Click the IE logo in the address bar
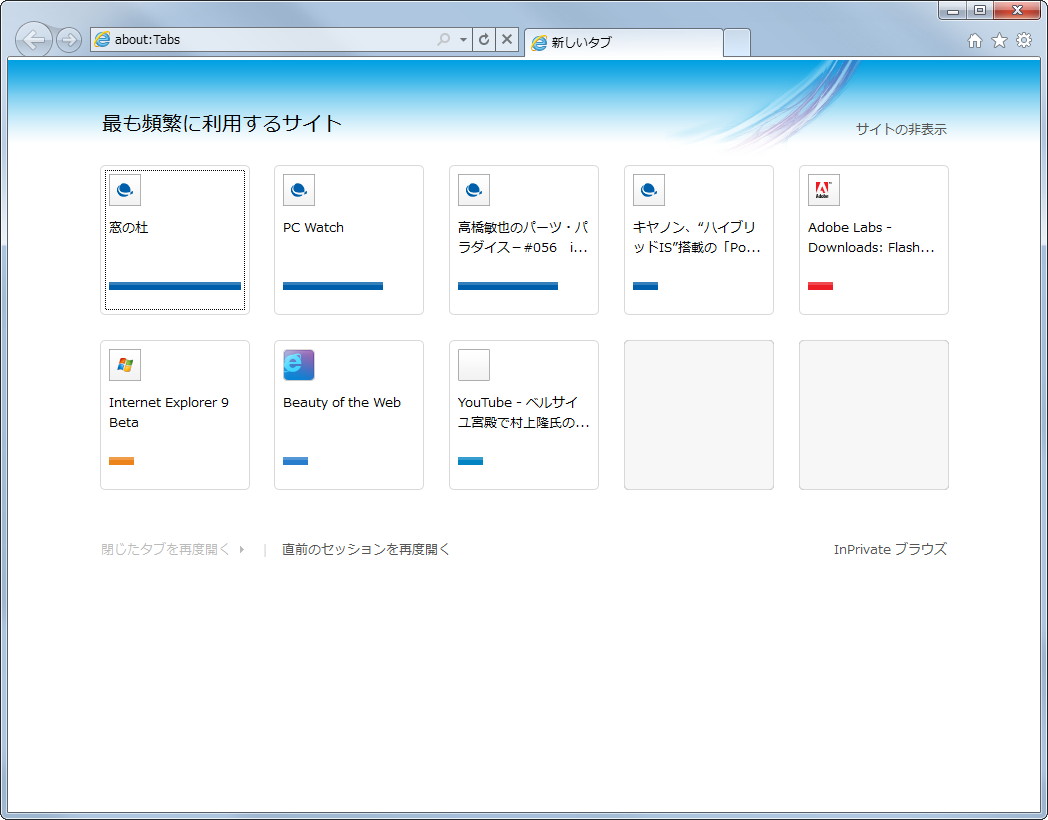This screenshot has height=820, width=1048. click(x=102, y=39)
